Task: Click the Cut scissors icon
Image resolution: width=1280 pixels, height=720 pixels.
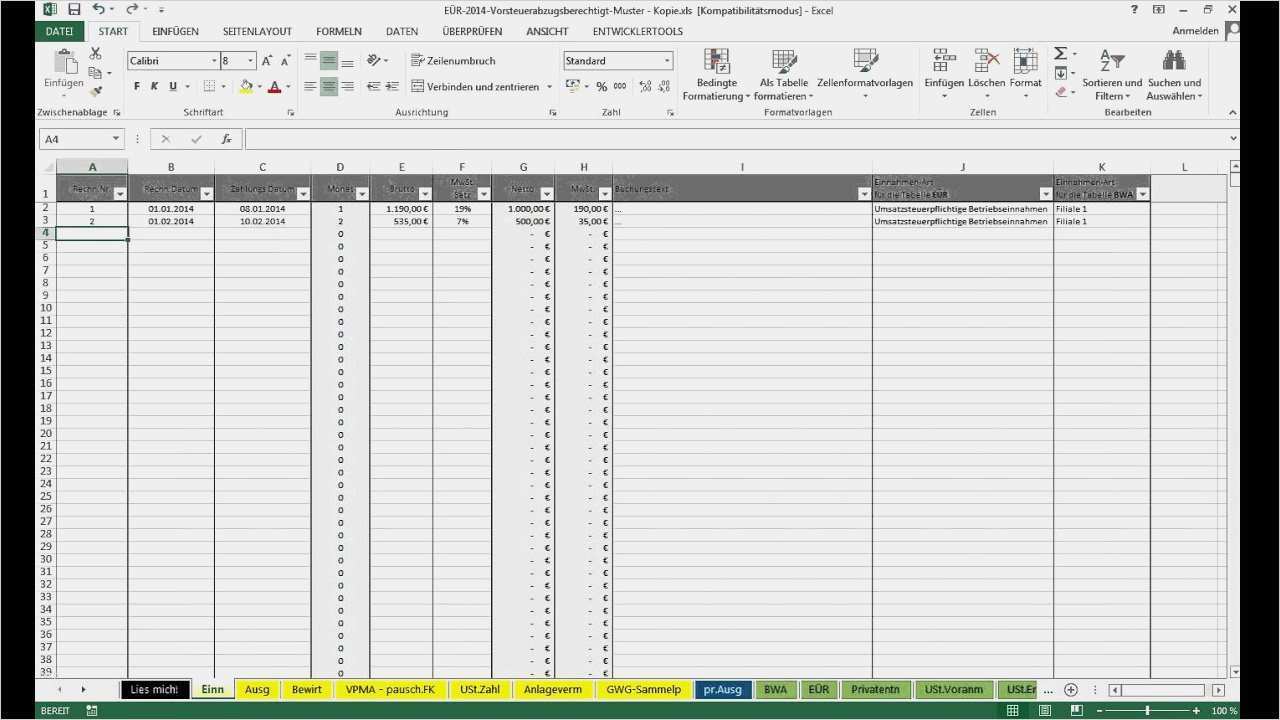Action: click(96, 54)
